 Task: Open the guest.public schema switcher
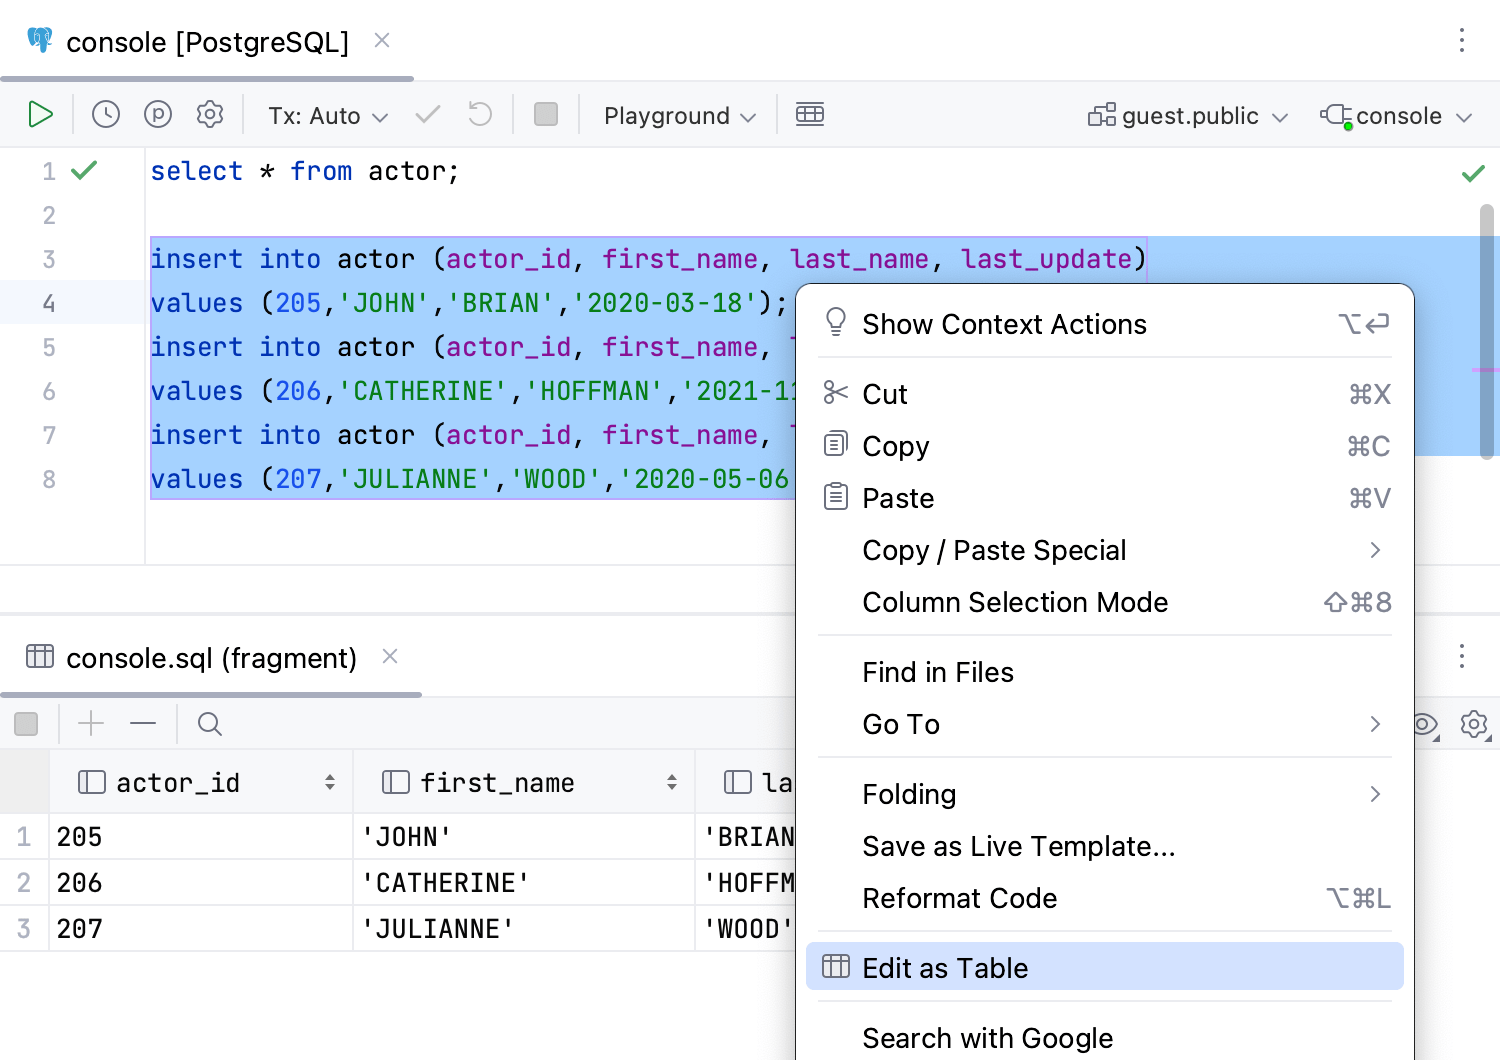[1187, 115]
